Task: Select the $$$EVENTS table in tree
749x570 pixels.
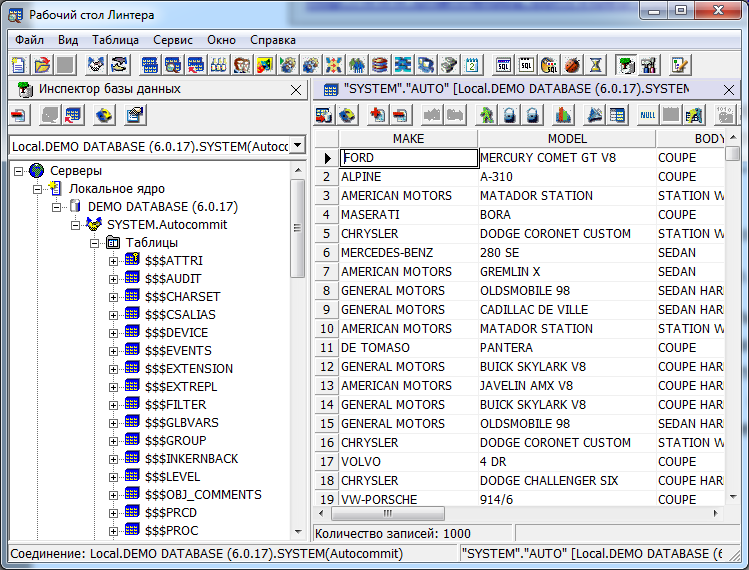Action: 178,350
